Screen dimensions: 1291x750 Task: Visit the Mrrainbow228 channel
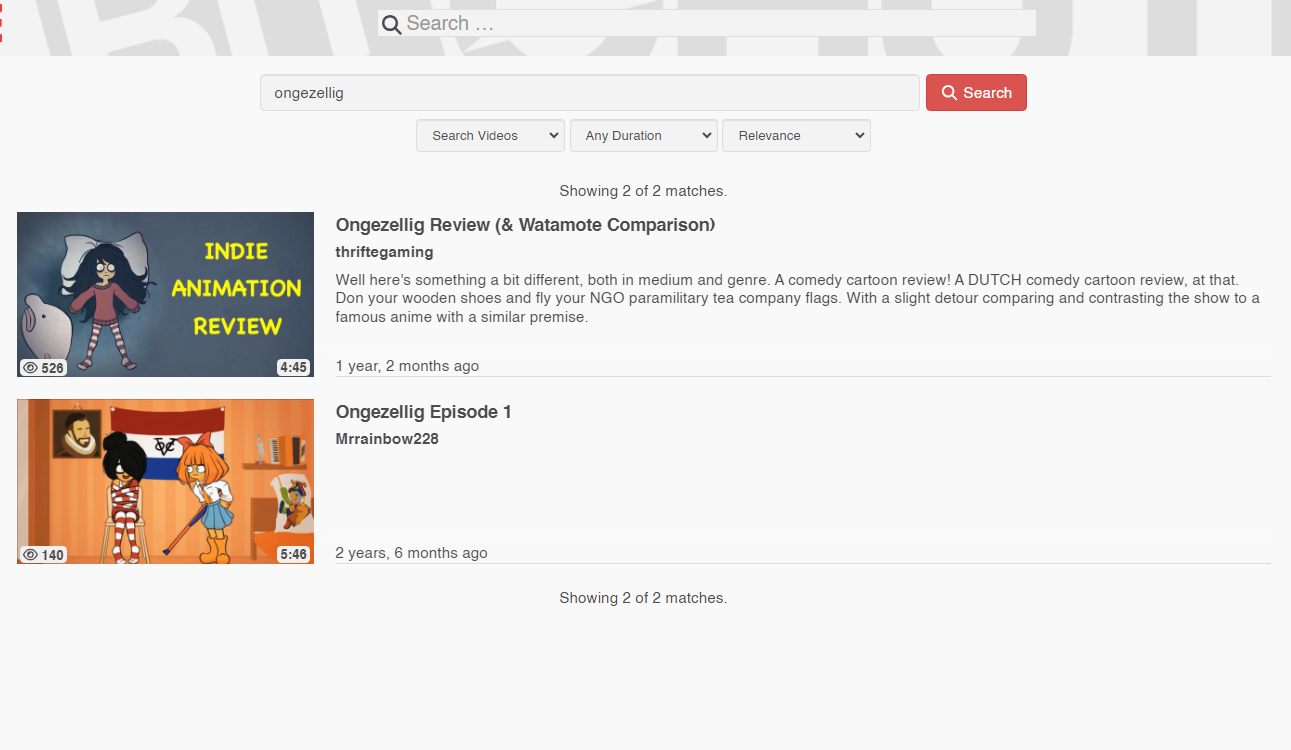[387, 439]
